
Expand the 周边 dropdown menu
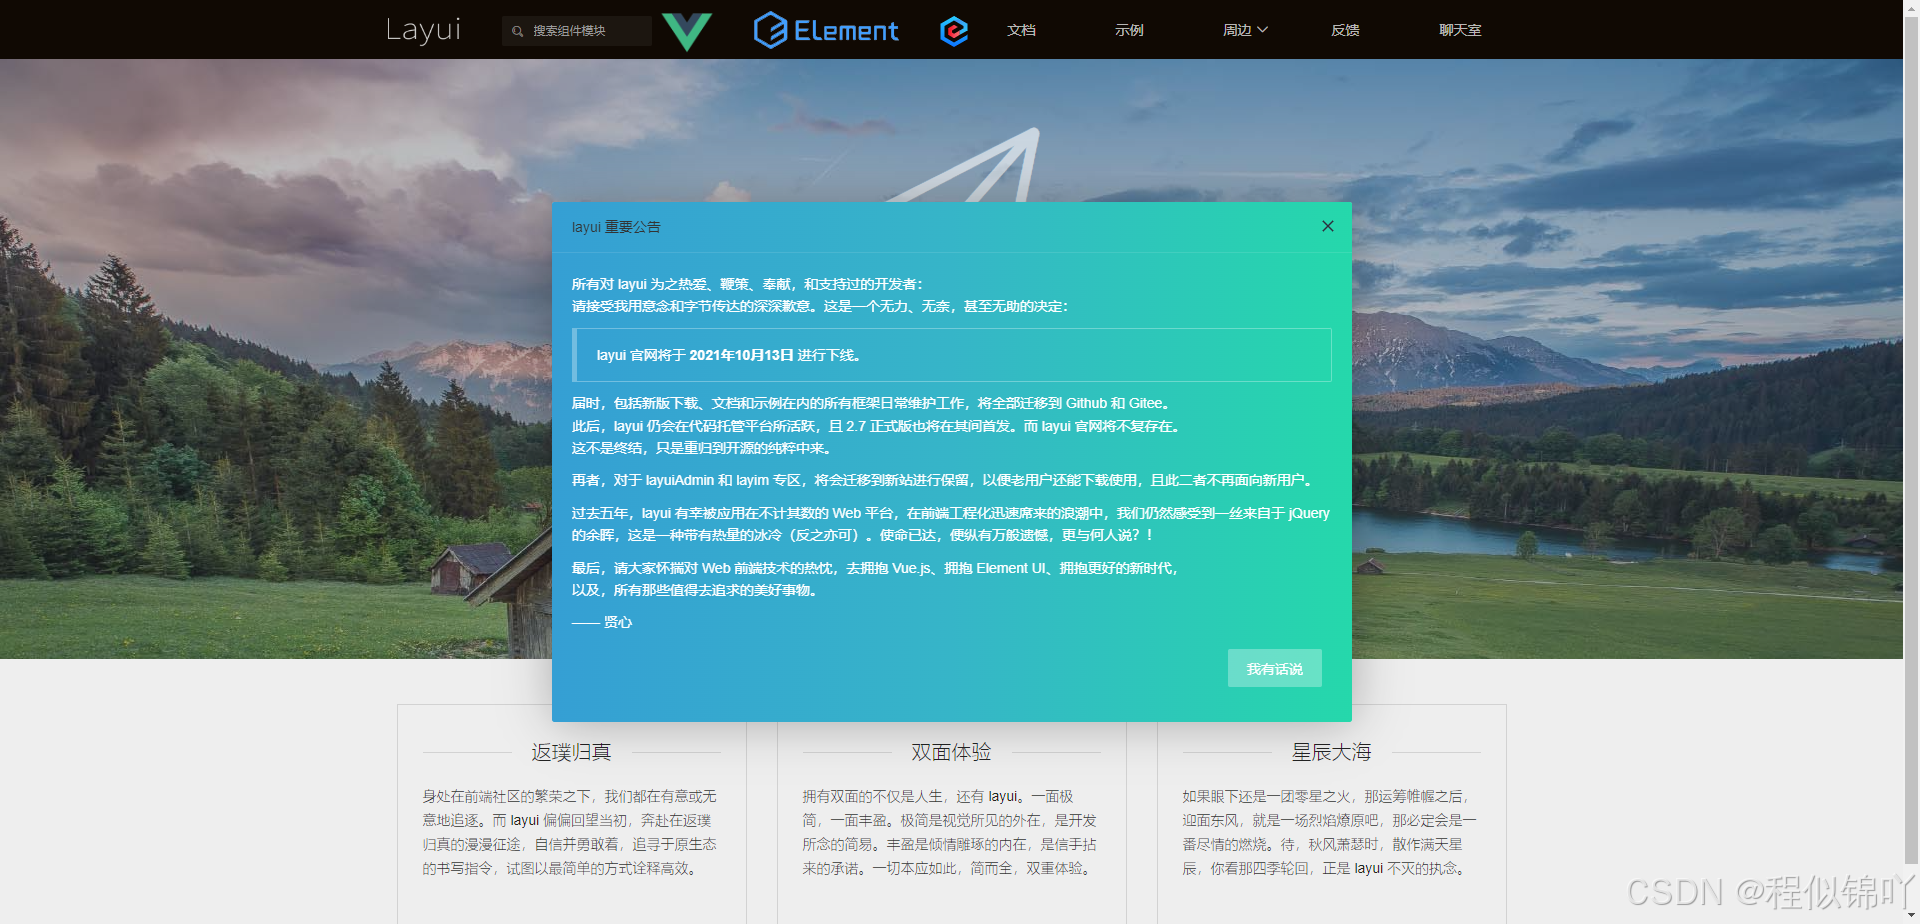click(x=1245, y=30)
